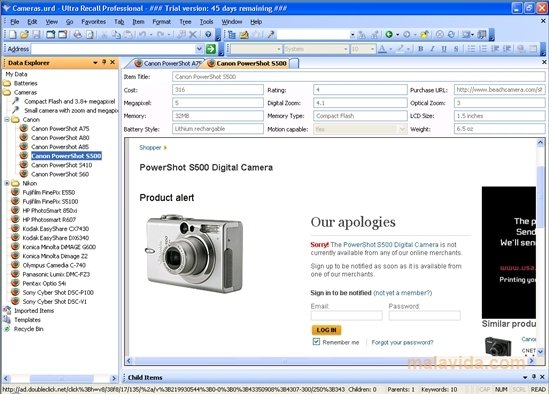Click the highlight color pen swatch
The height and width of the screenshot is (394, 549).
point(400,49)
